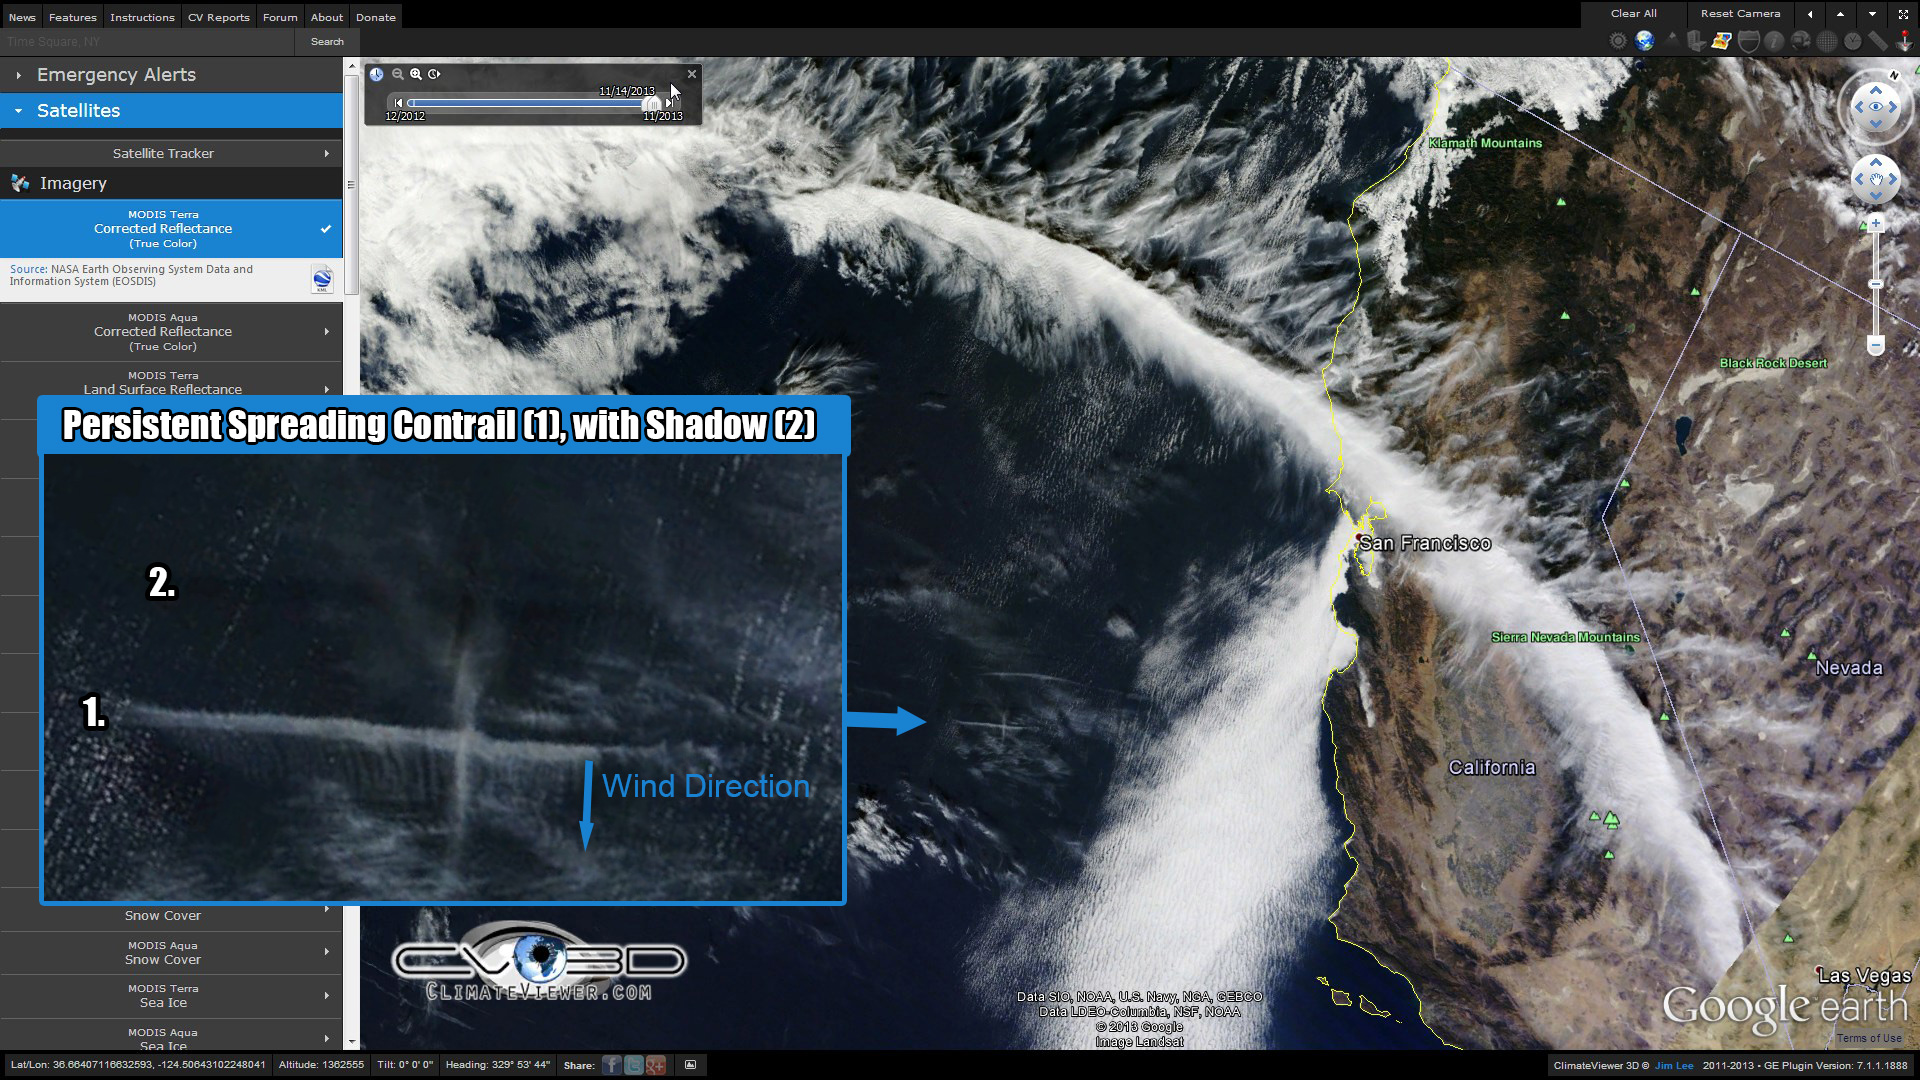Expand MODIS Aqua Corrected Reflectance options
This screenshot has height=1080, width=1920.
tap(326, 331)
